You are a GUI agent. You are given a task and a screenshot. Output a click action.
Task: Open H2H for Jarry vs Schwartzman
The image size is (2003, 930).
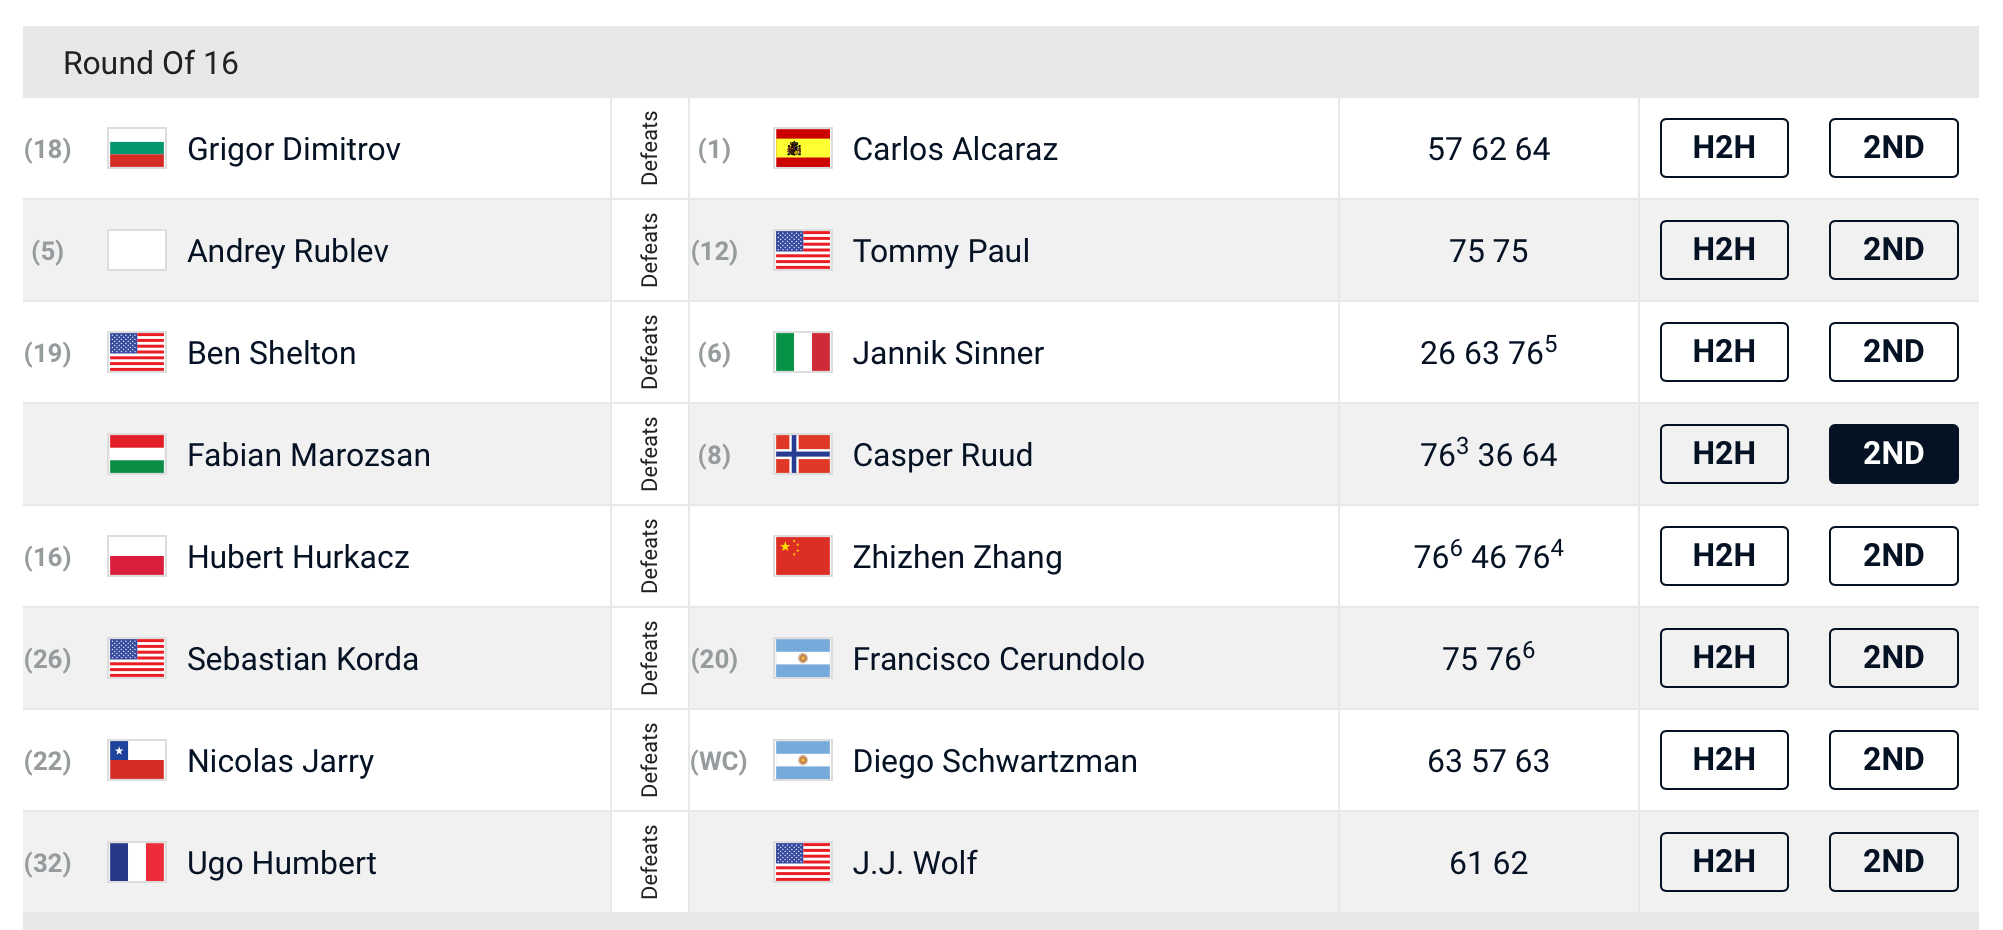1724,760
